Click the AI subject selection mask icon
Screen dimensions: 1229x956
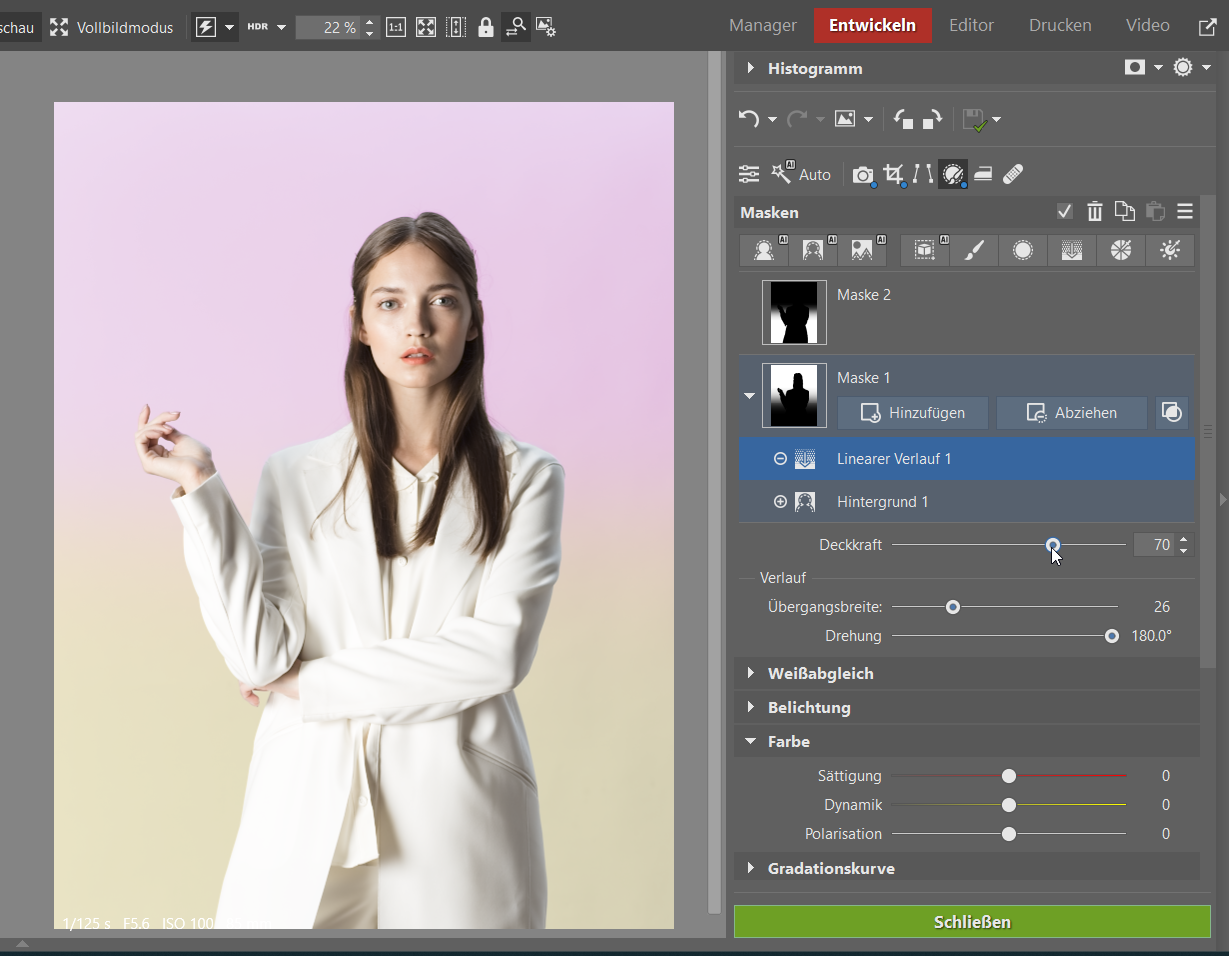(x=765, y=251)
